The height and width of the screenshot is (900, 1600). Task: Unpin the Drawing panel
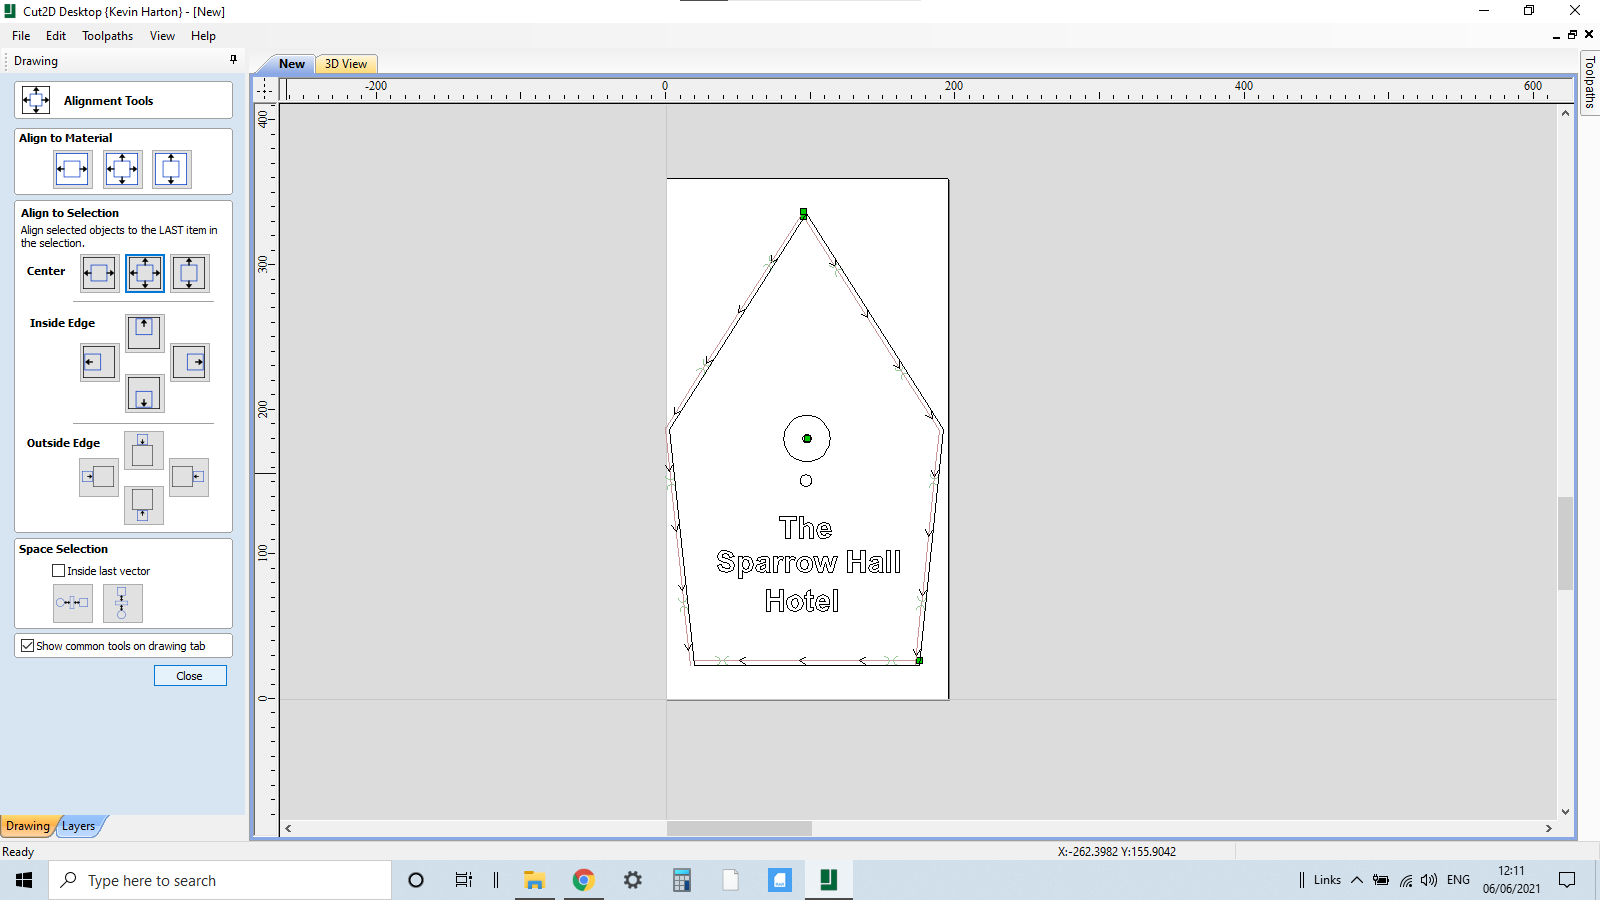coord(233,60)
